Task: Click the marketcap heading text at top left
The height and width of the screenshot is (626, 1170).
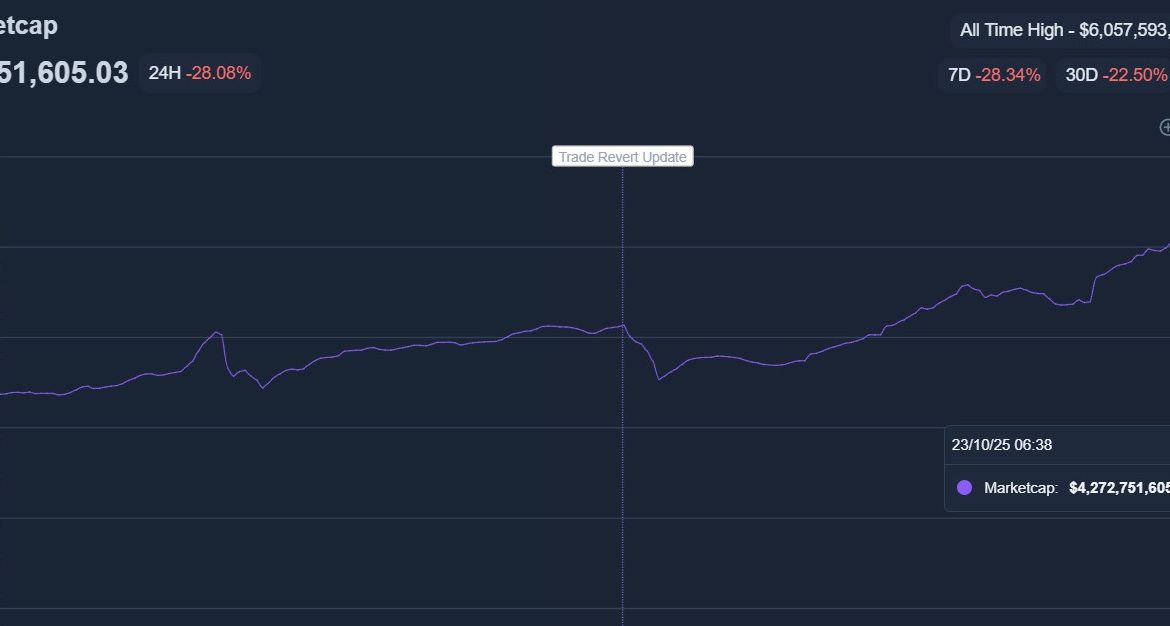Action: click(28, 27)
